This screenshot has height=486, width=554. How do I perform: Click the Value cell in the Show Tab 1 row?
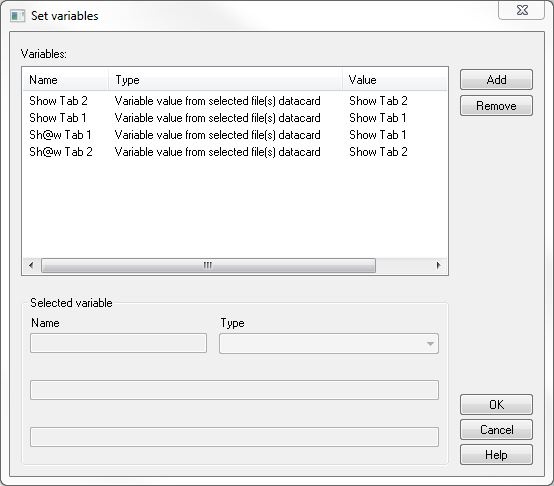click(x=378, y=118)
